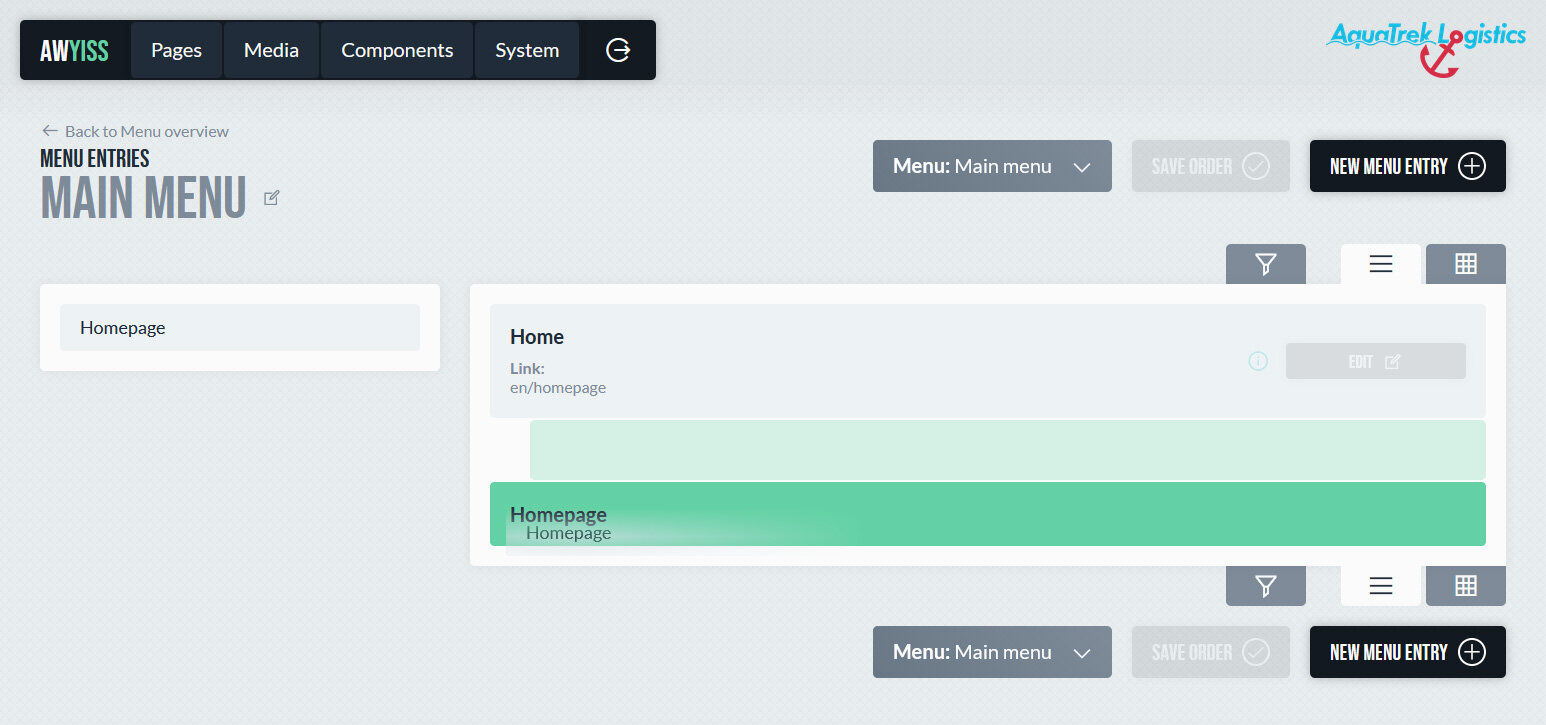Screen dimensions: 1546x725
Task: Open the top filter funnel icon
Action: pos(1265,264)
